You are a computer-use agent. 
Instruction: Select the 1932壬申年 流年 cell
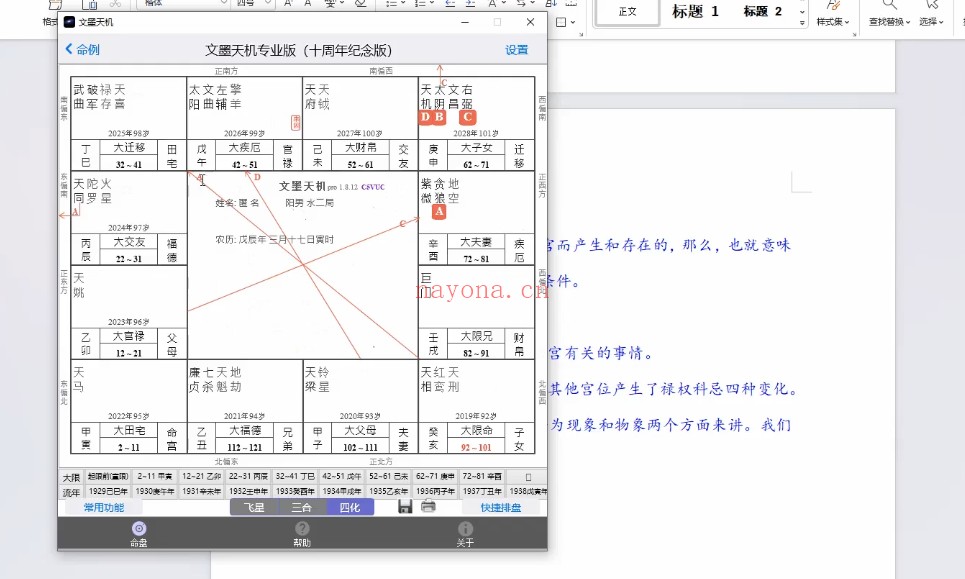pyautogui.click(x=248, y=492)
